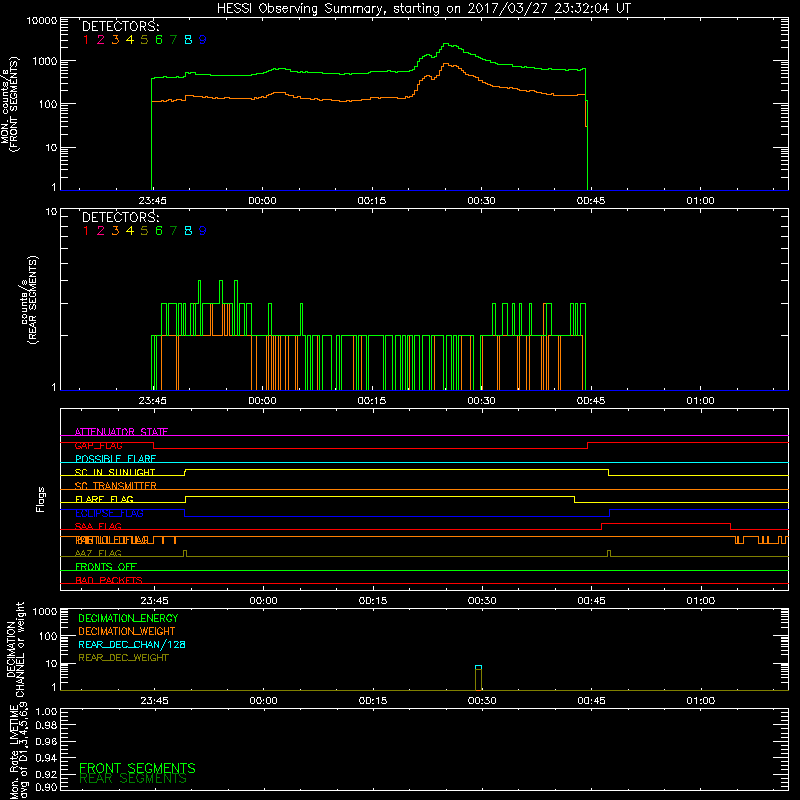Select detector 6 in the front segments legend
Screen dimensions: 800x800
[159, 40]
